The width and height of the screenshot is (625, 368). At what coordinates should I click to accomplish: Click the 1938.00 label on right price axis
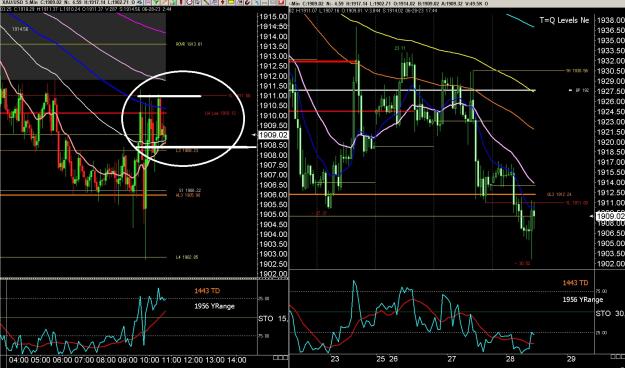click(610, 20)
